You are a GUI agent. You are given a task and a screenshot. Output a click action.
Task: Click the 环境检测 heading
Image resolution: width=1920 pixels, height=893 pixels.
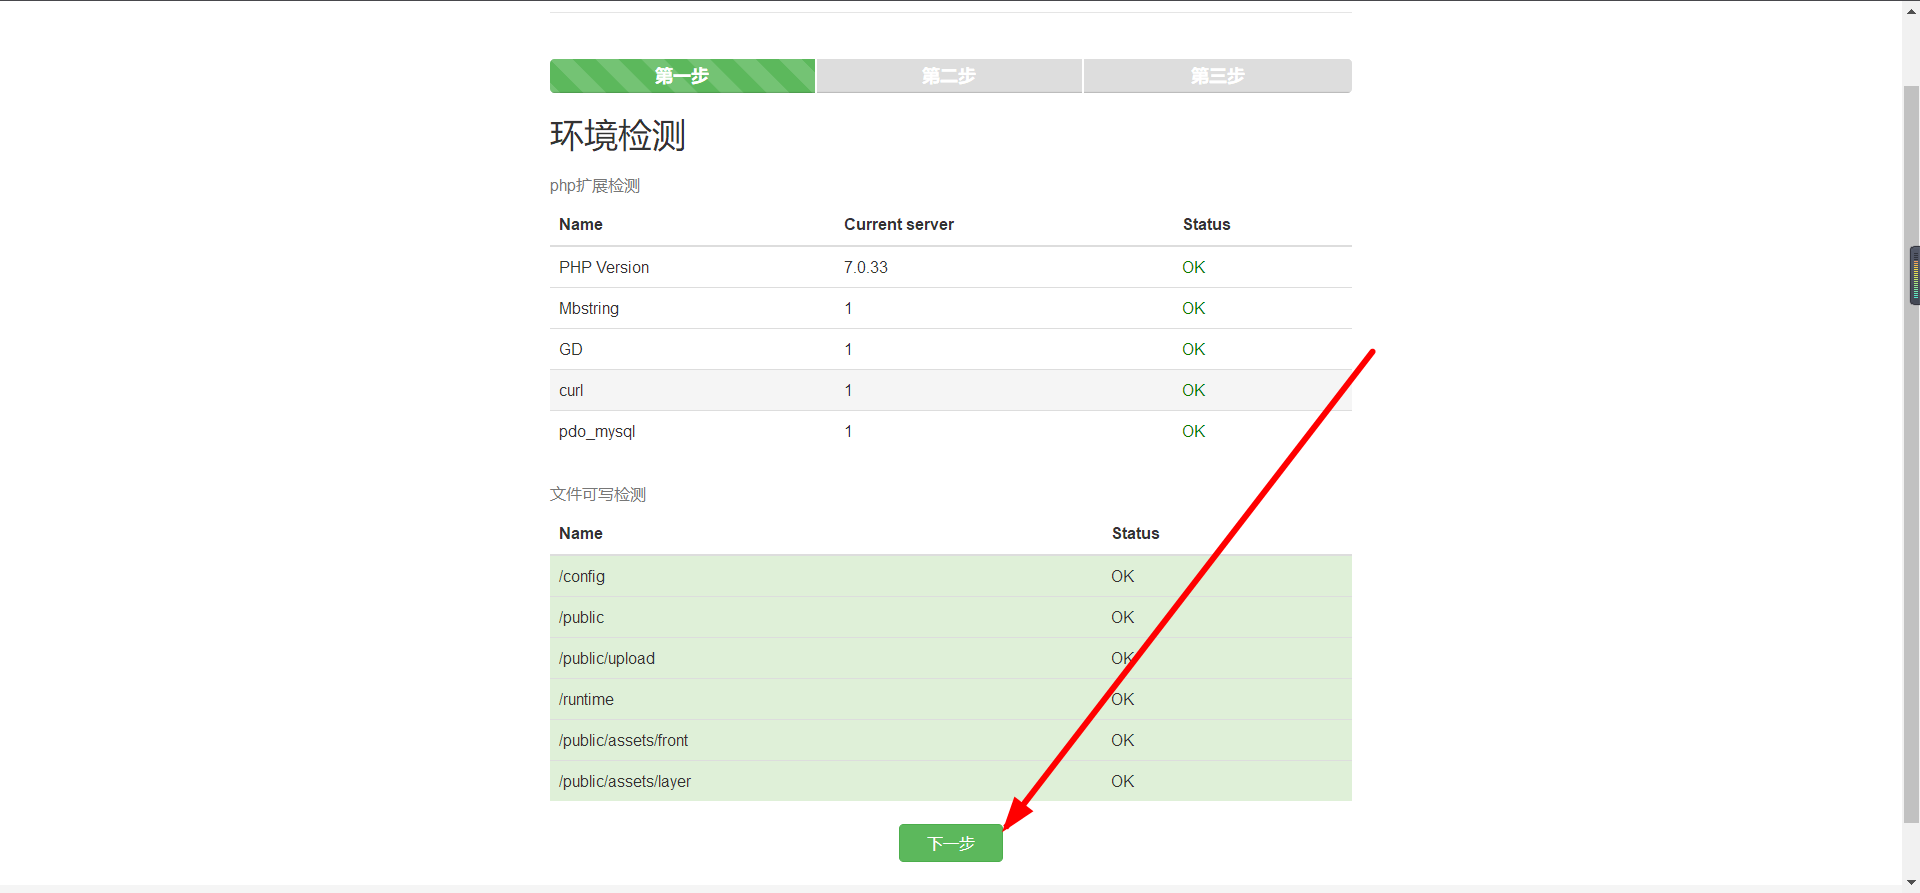(x=617, y=135)
